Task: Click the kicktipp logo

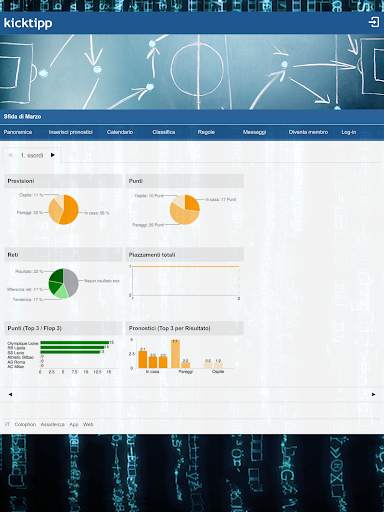Action: tap(28, 23)
